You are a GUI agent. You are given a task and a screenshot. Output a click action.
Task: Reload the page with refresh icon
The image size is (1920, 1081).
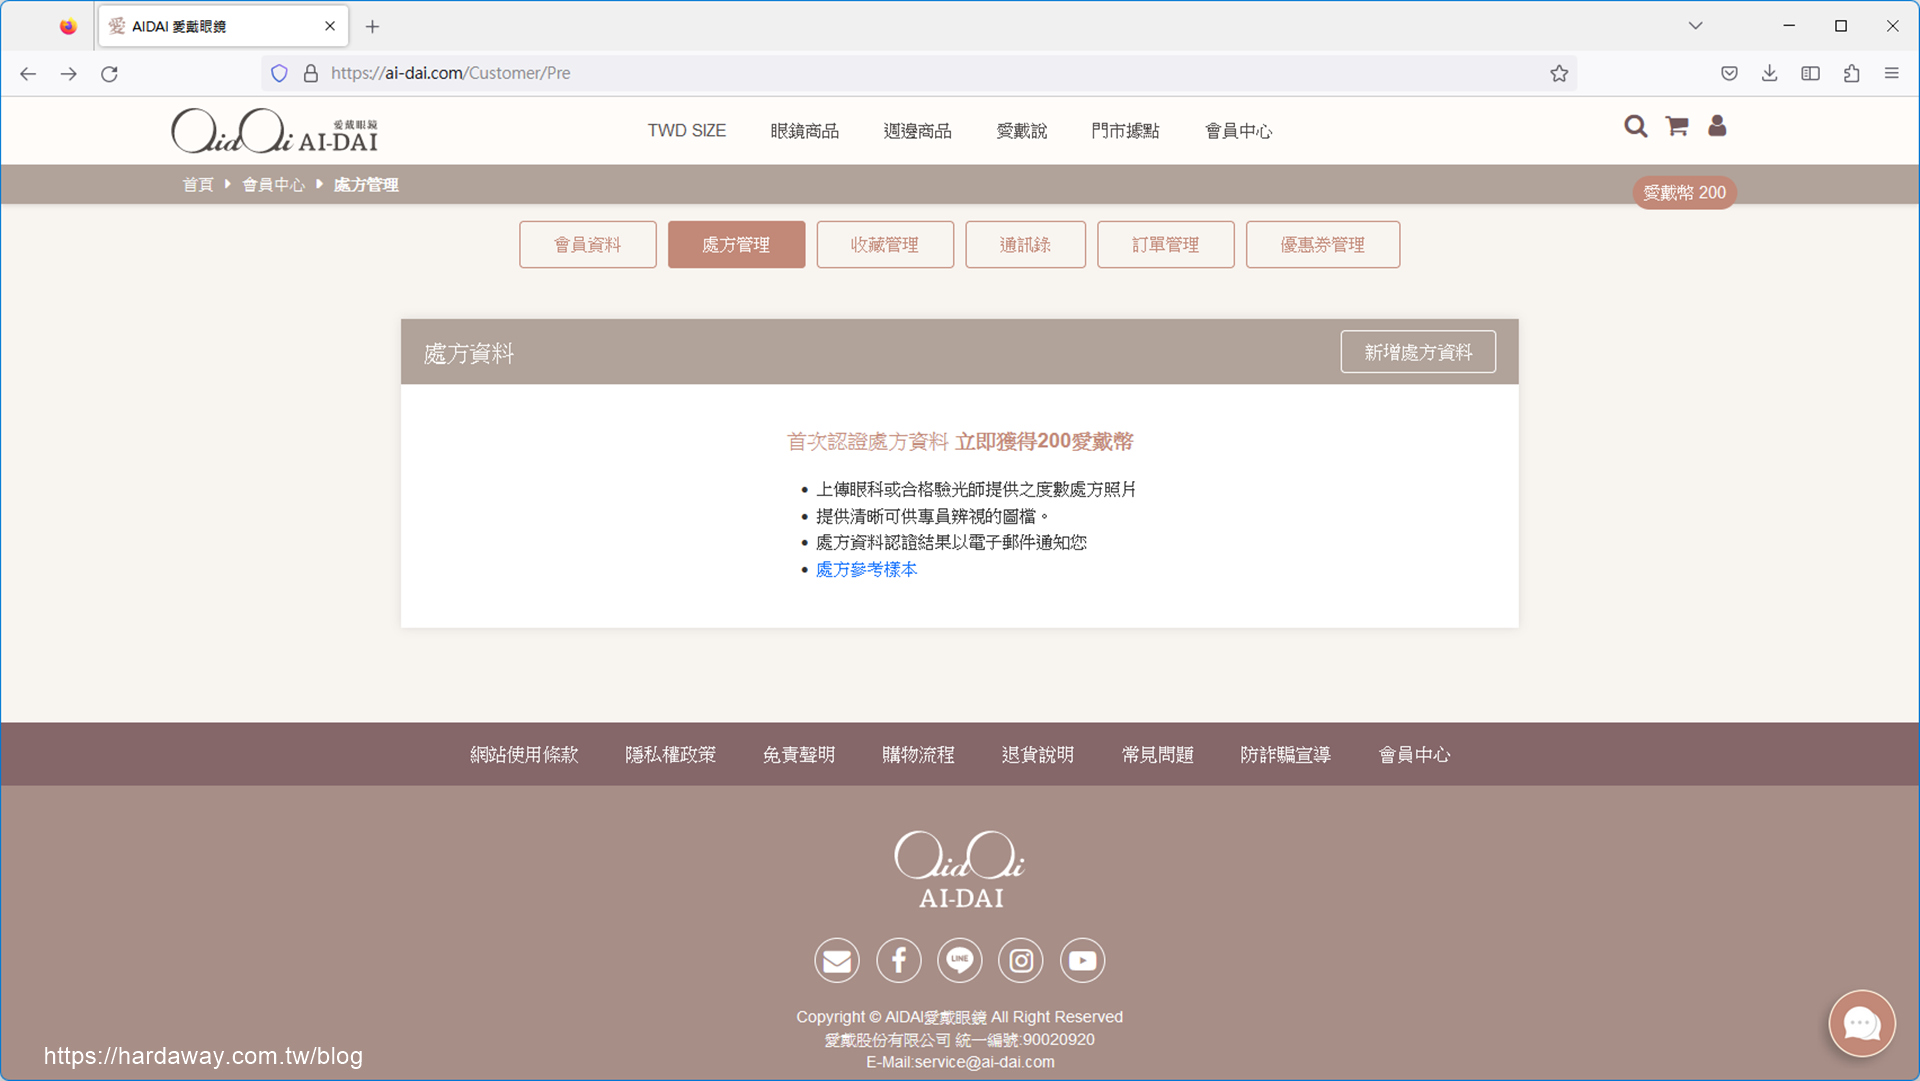110,73
